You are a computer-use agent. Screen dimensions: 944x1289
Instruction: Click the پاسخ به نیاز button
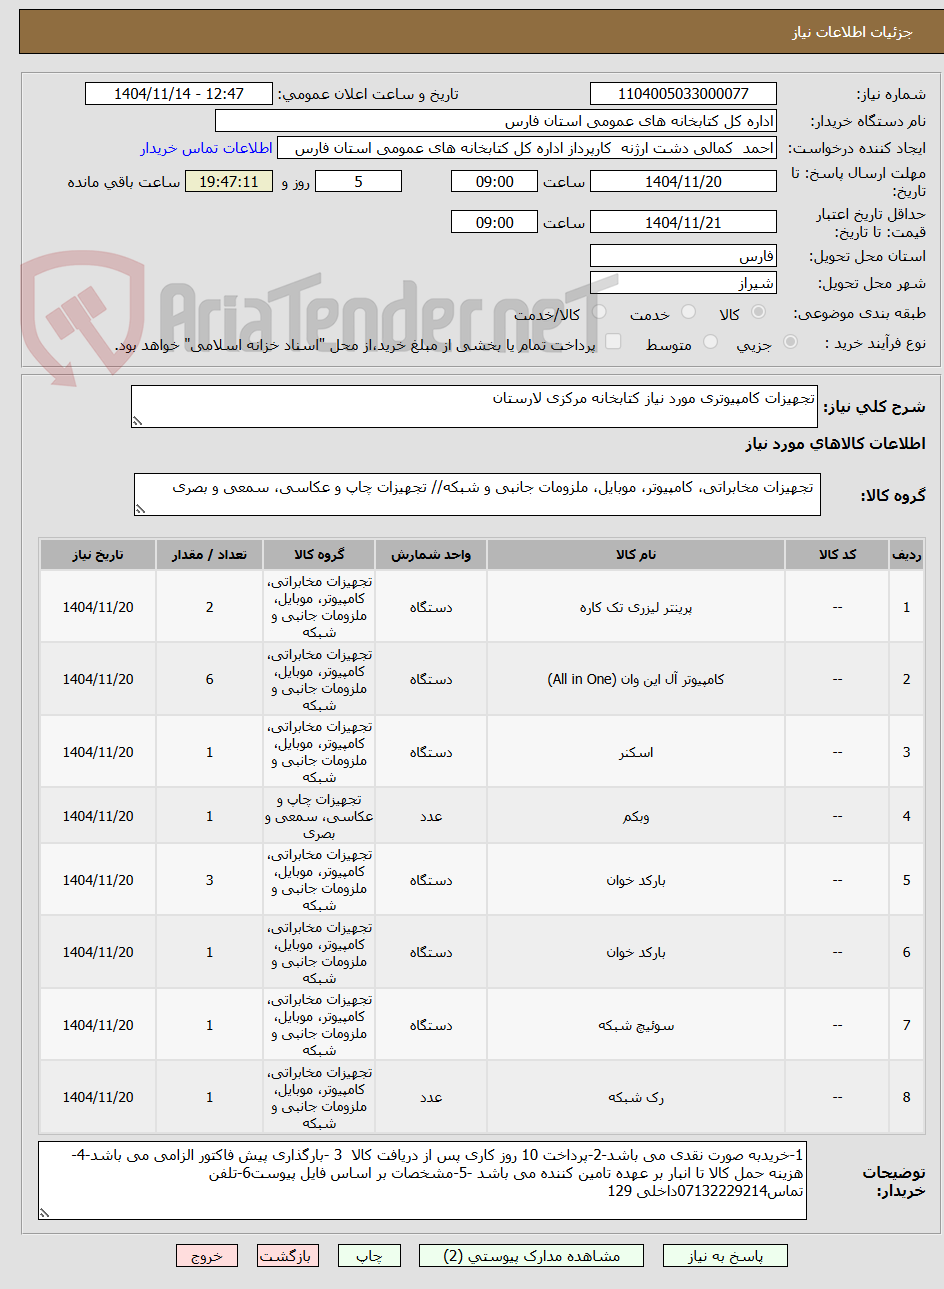[725, 1256]
